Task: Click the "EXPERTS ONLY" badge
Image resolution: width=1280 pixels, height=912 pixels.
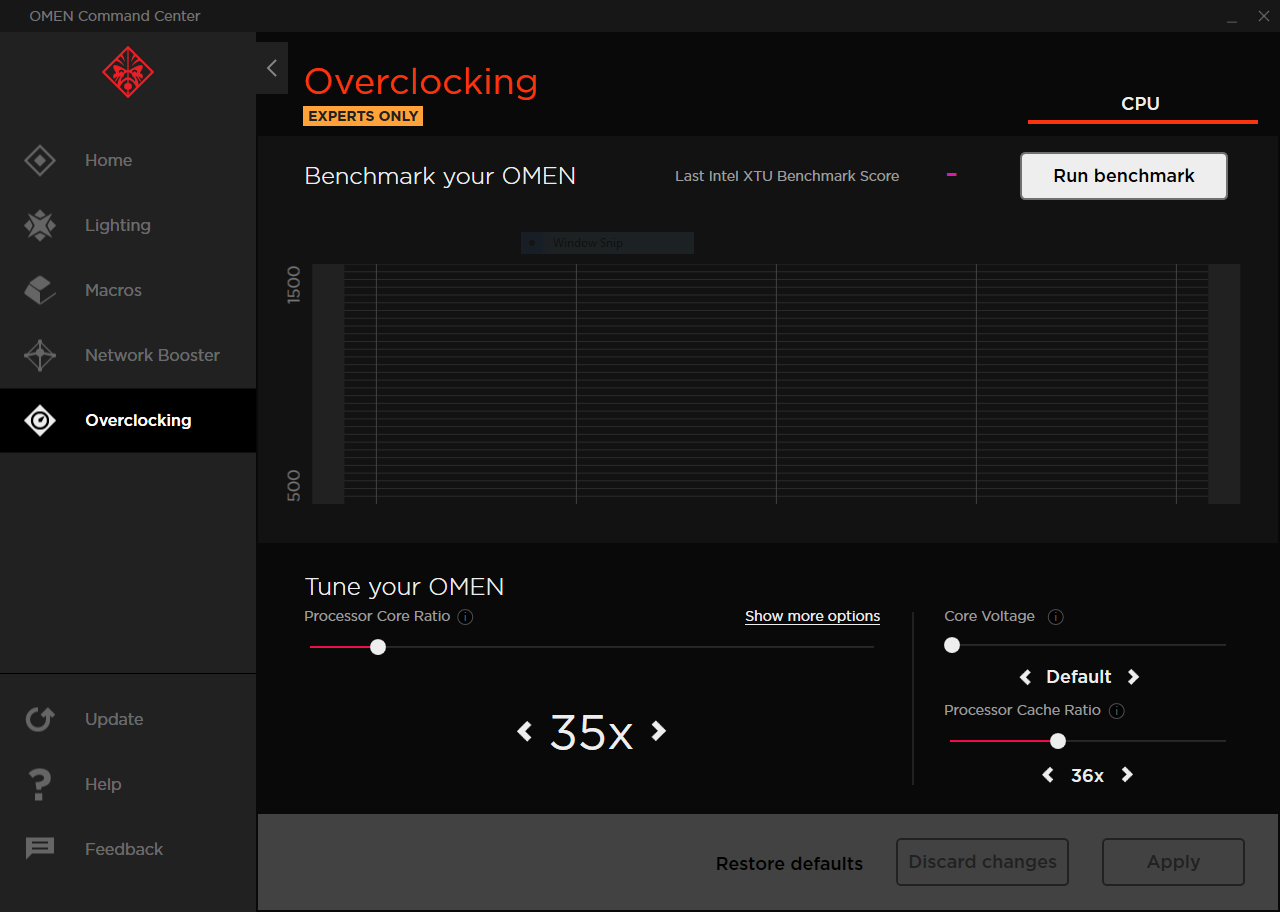Action: click(363, 116)
